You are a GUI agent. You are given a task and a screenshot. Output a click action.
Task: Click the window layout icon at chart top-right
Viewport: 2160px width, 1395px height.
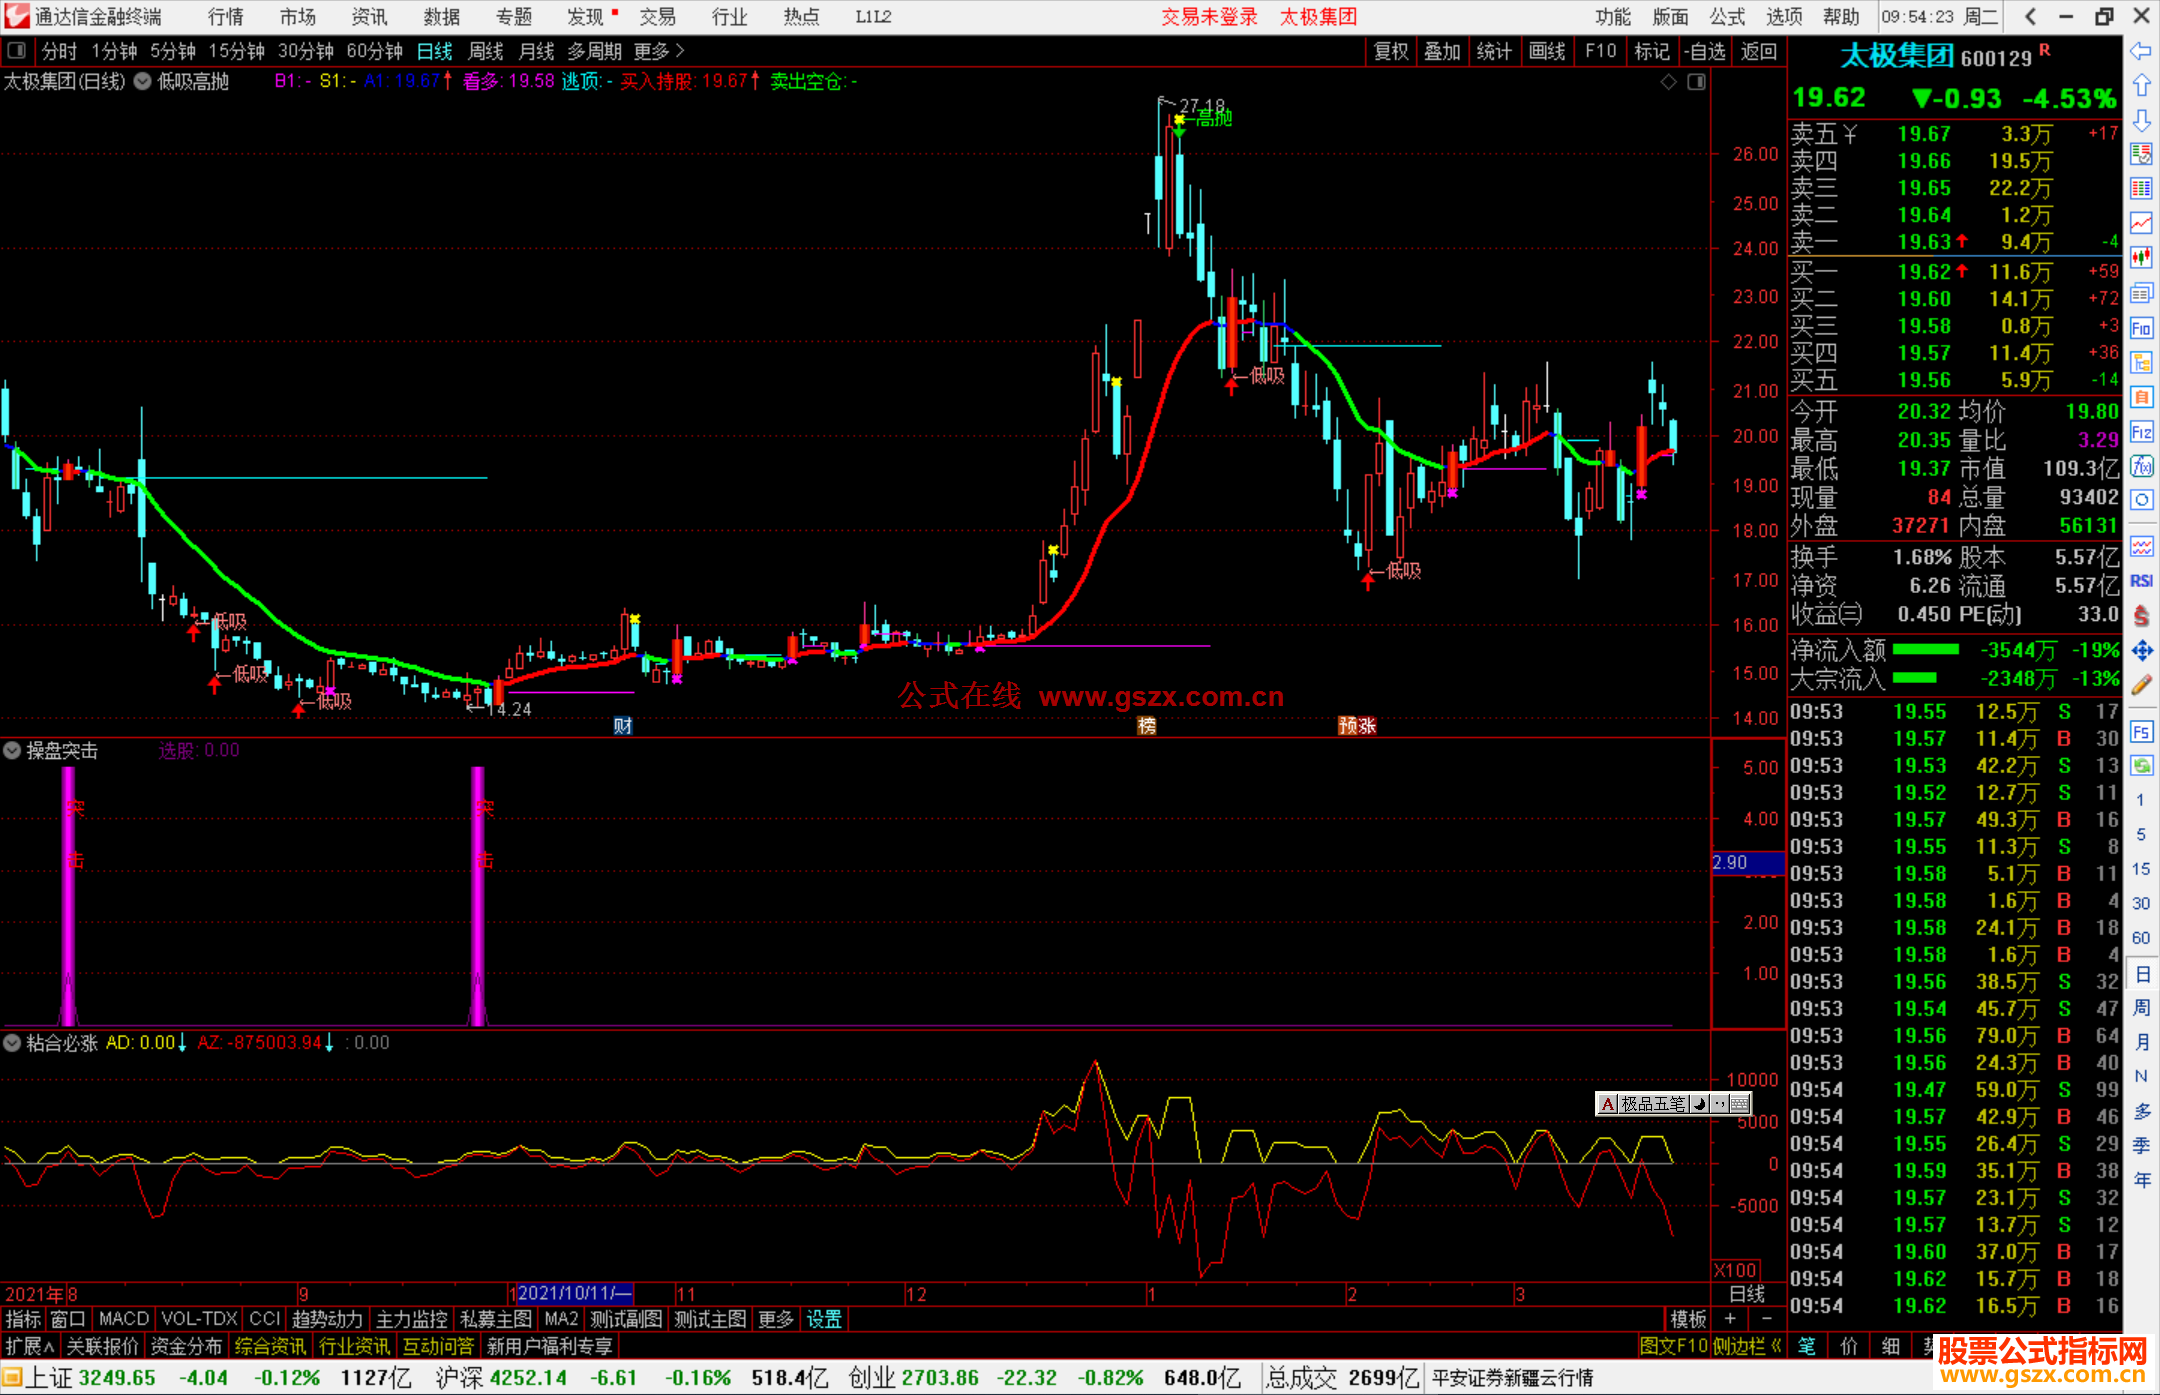pos(1696,82)
